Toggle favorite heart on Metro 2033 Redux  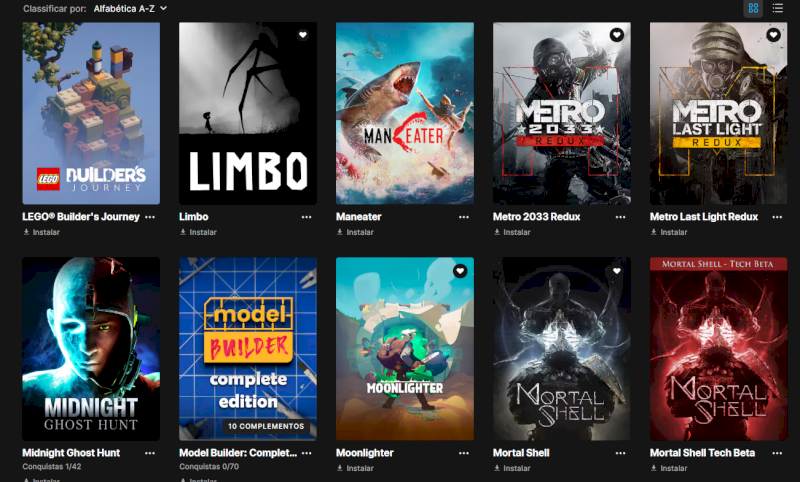coord(617,35)
